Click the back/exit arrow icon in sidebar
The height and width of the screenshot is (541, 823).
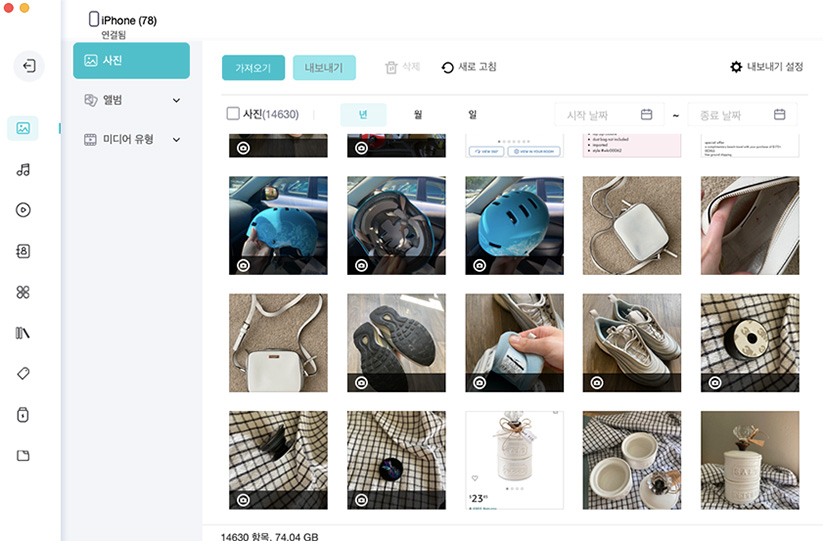pos(29,67)
